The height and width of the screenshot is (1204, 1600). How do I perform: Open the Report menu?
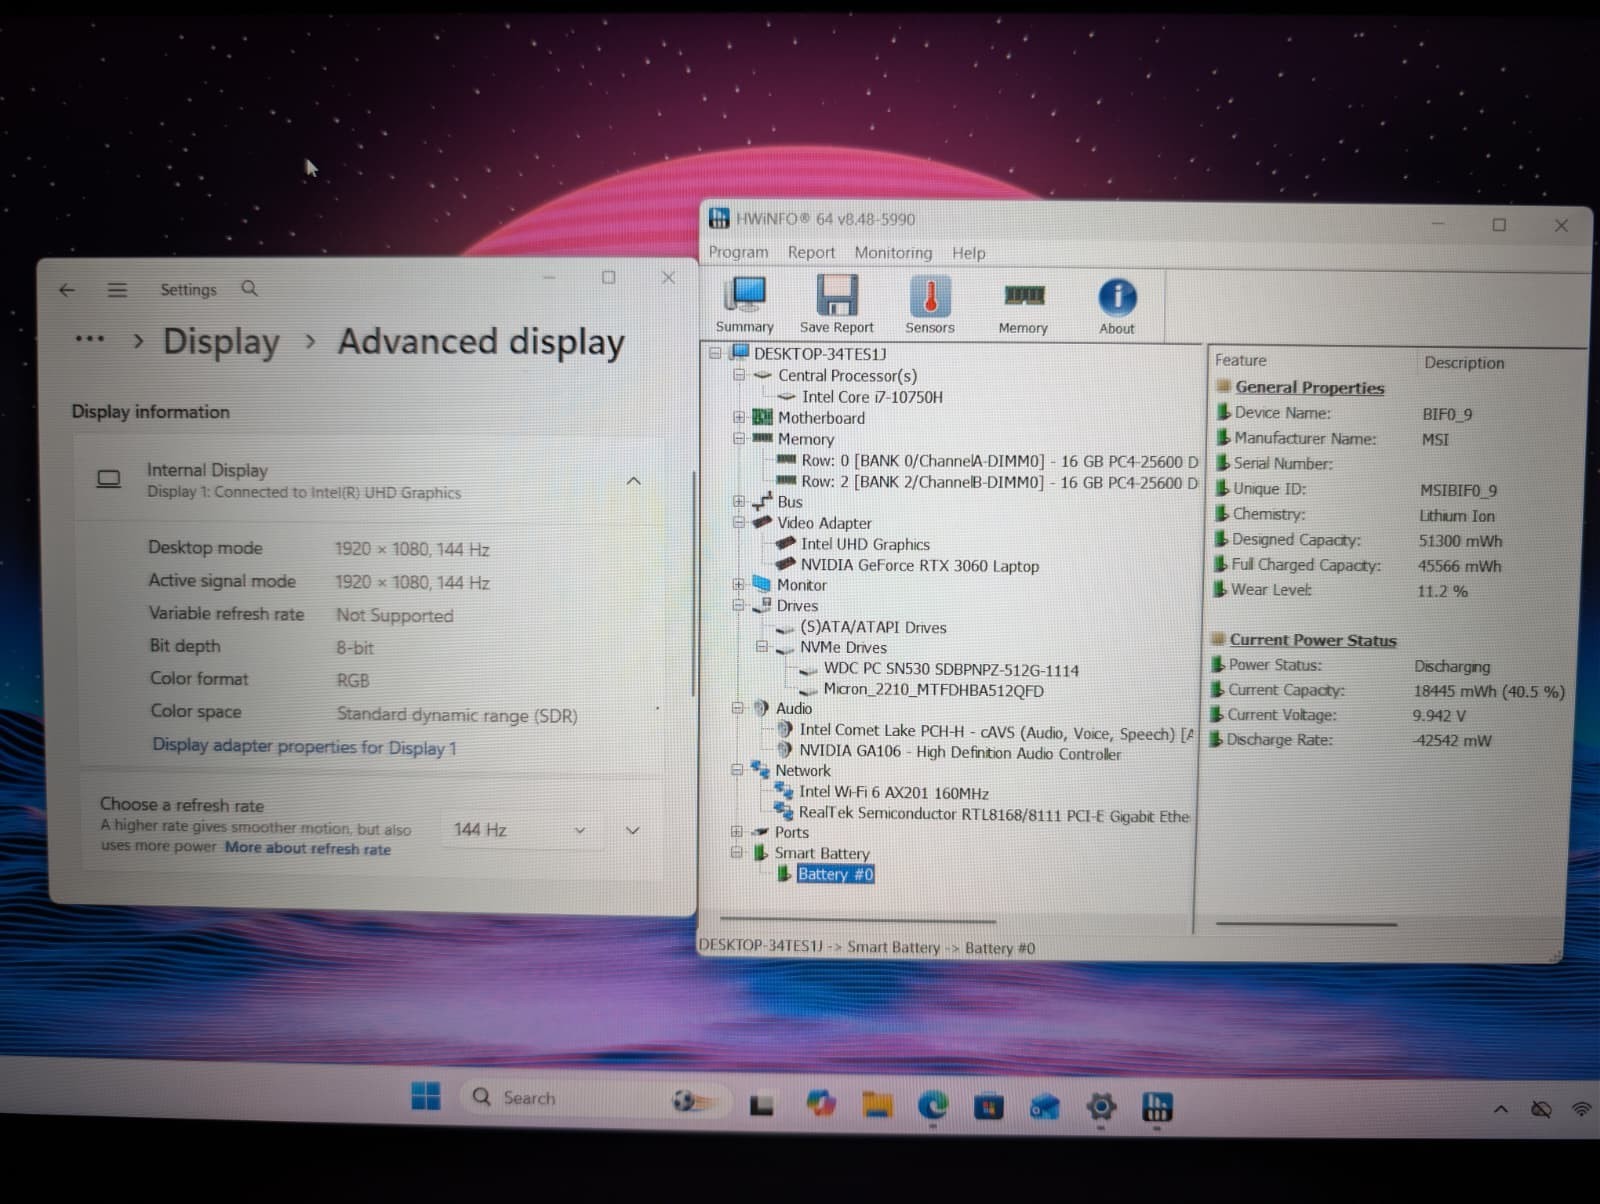(811, 252)
